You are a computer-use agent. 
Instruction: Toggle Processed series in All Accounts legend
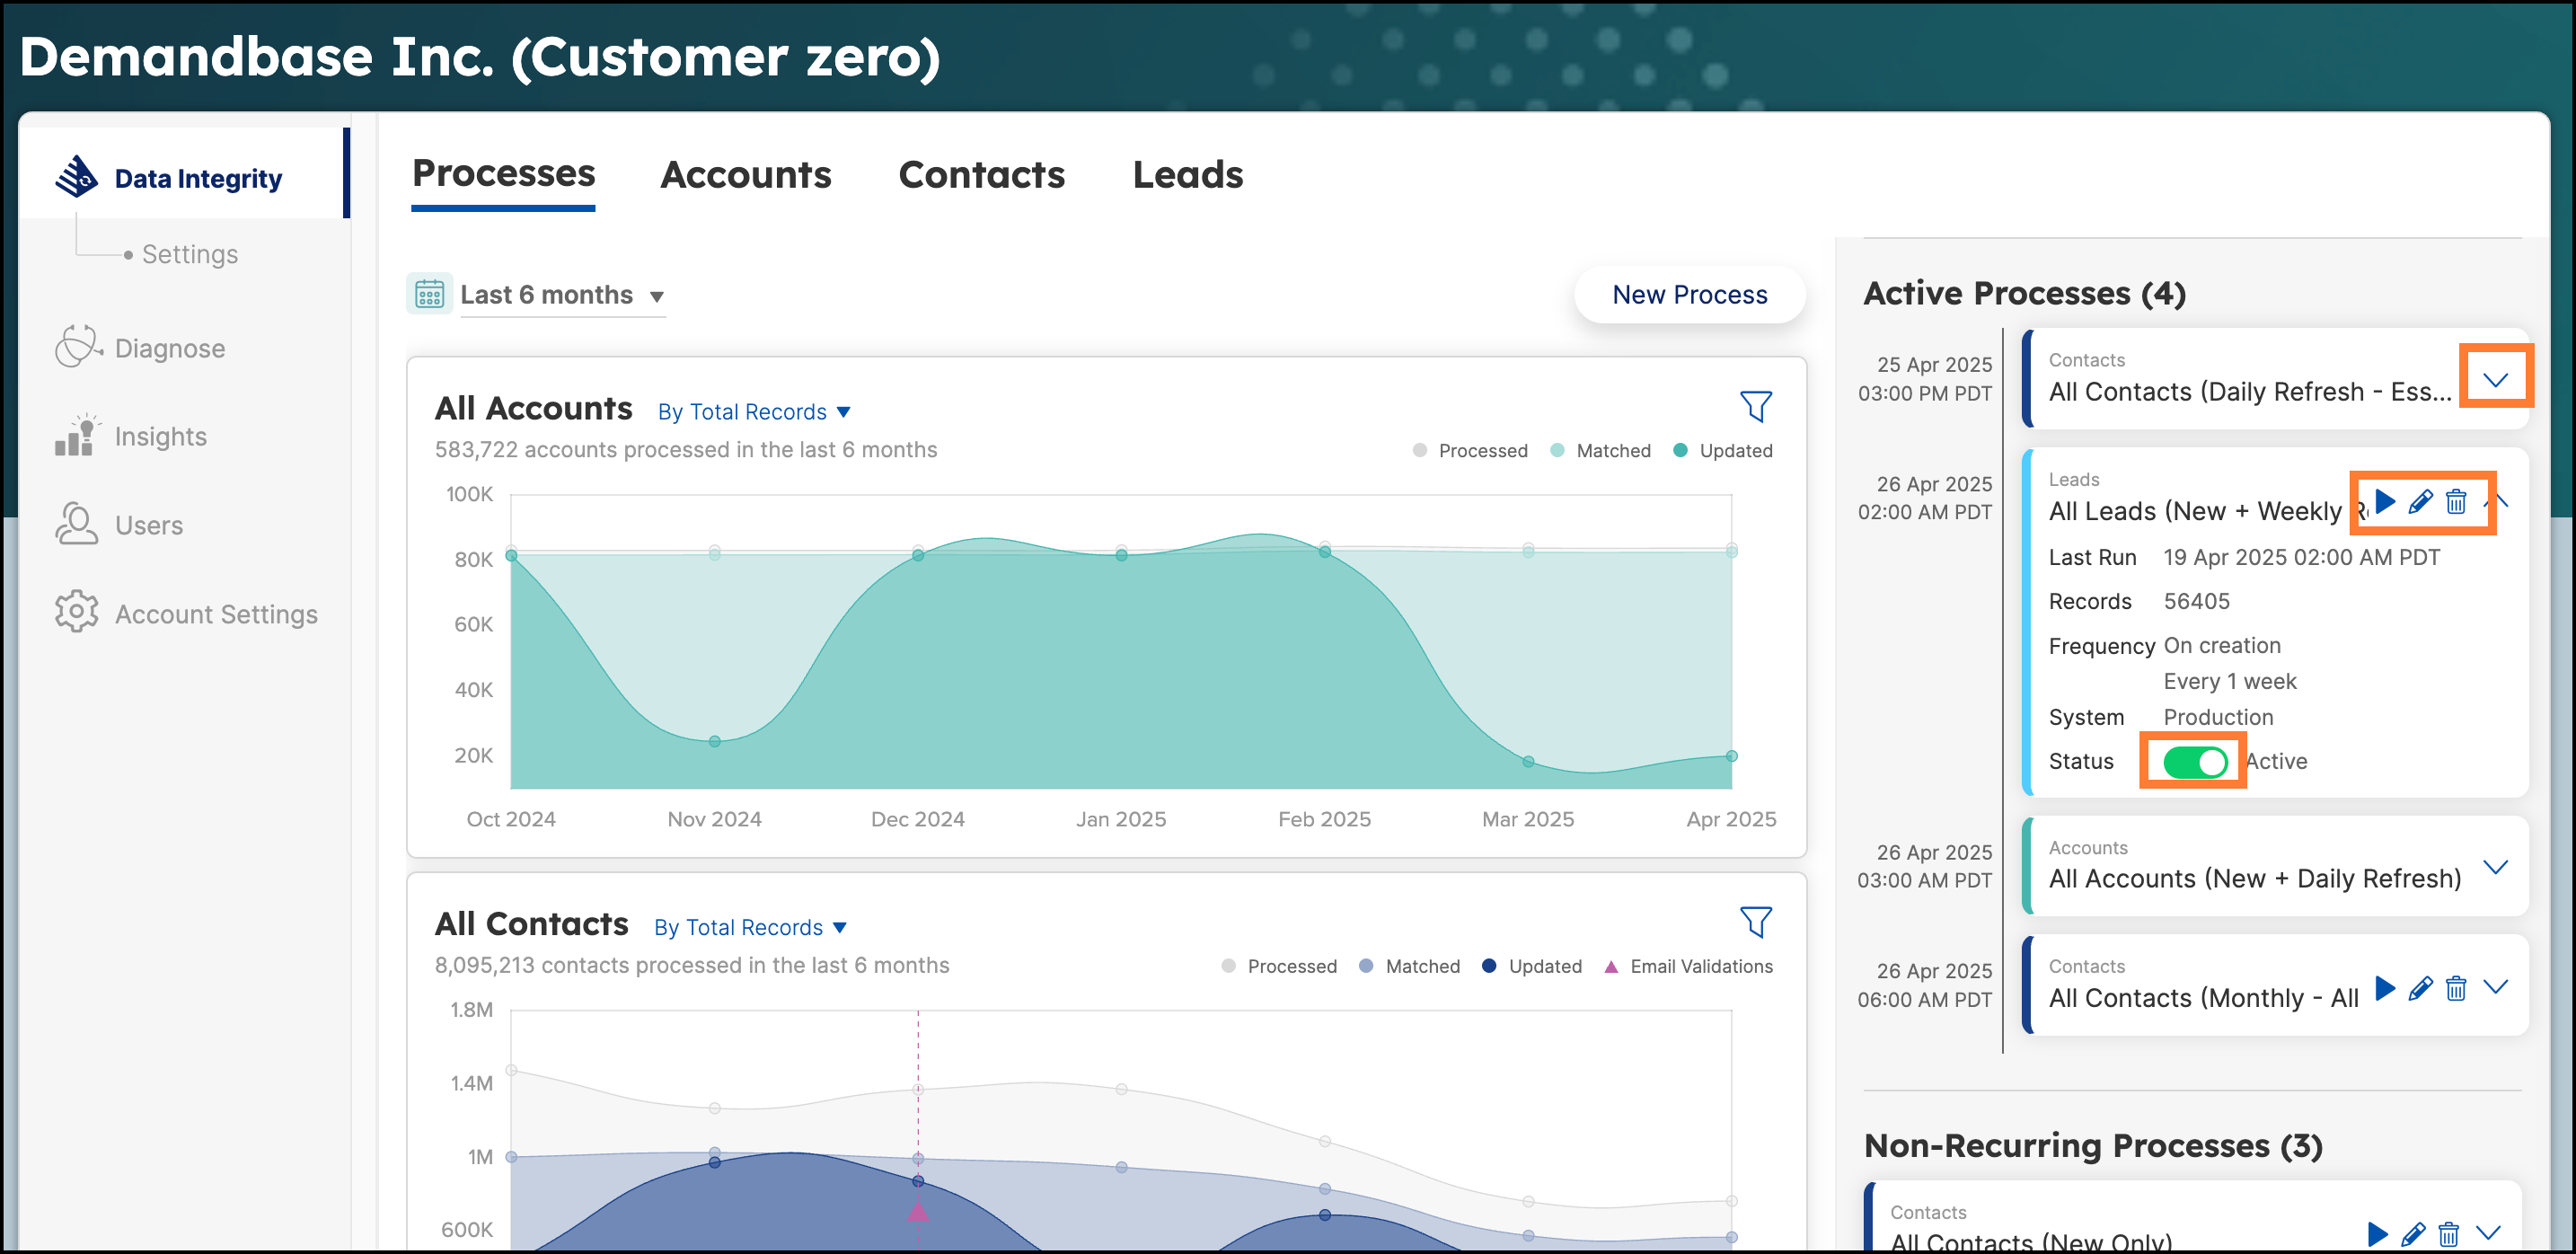pos(1470,450)
